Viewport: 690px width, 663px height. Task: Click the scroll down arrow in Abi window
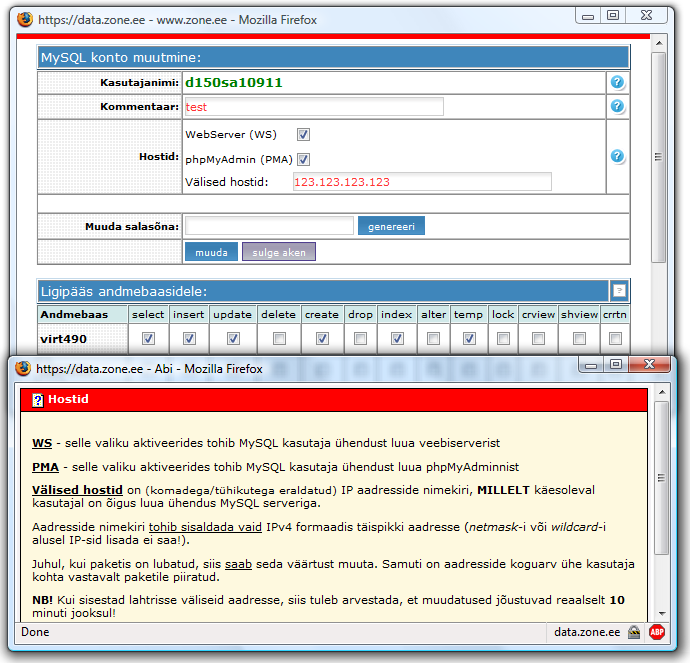pyautogui.click(x=661, y=614)
